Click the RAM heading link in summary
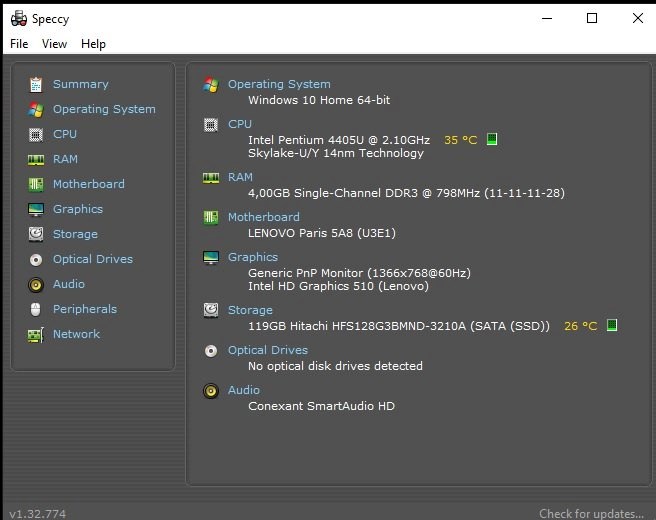The width and height of the screenshot is (656, 520). 241,177
